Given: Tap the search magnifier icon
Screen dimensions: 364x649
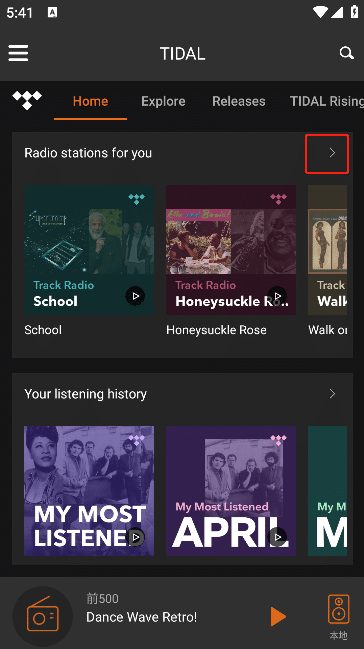Looking at the screenshot, I should point(346,53).
